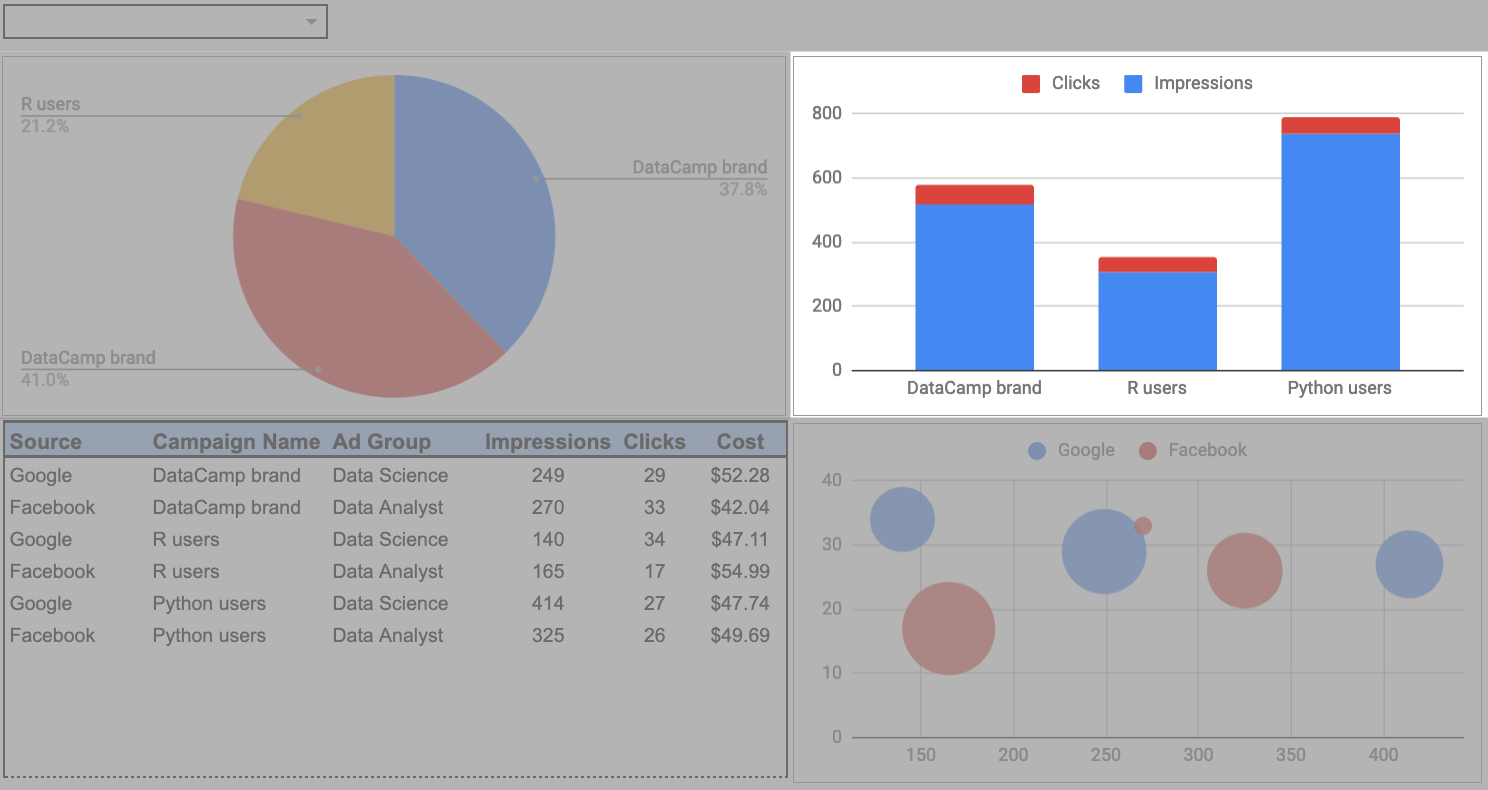This screenshot has height=790, width=1488.
Task: Click the red Clicks legend swatch
Action: pos(1031,84)
